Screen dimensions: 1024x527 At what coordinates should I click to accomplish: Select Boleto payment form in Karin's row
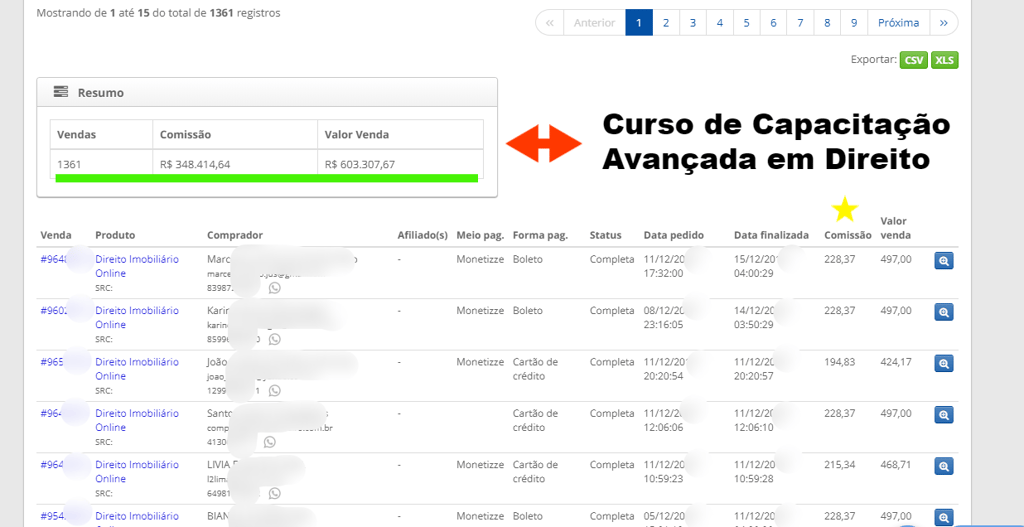[x=528, y=310]
